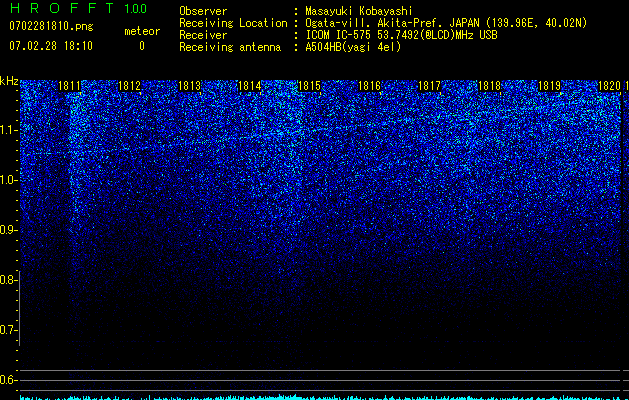Select the filename 0702281810.png
The width and height of the screenshot is (629, 400).
pyautogui.click(x=51, y=26)
